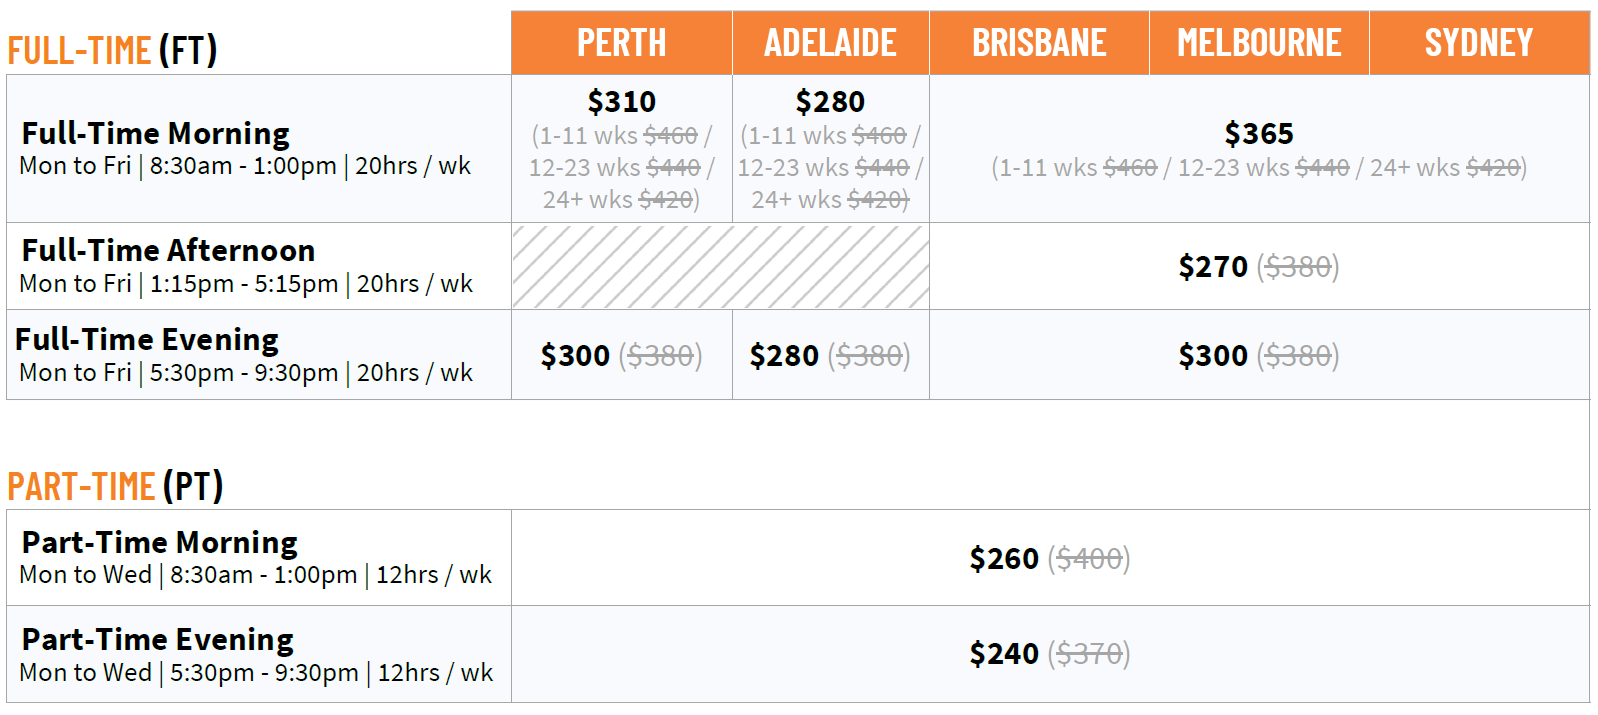Click the PART-TIME (PT) section heading

tap(115, 487)
